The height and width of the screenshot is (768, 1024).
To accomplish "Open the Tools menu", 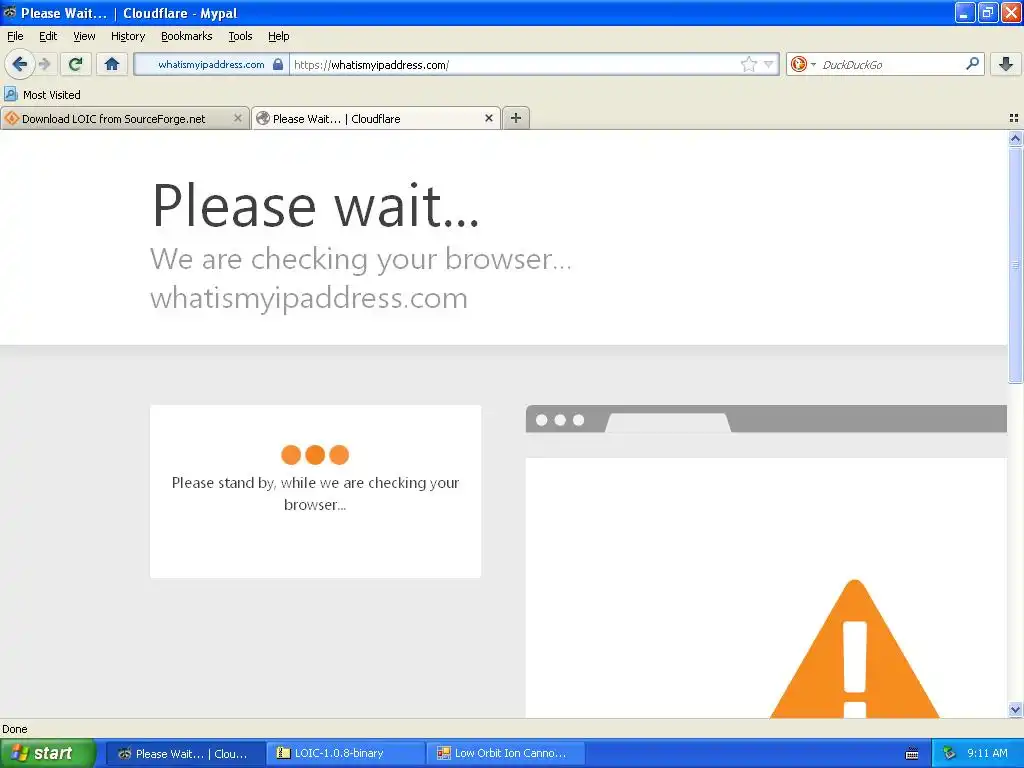I will pyautogui.click(x=240, y=36).
